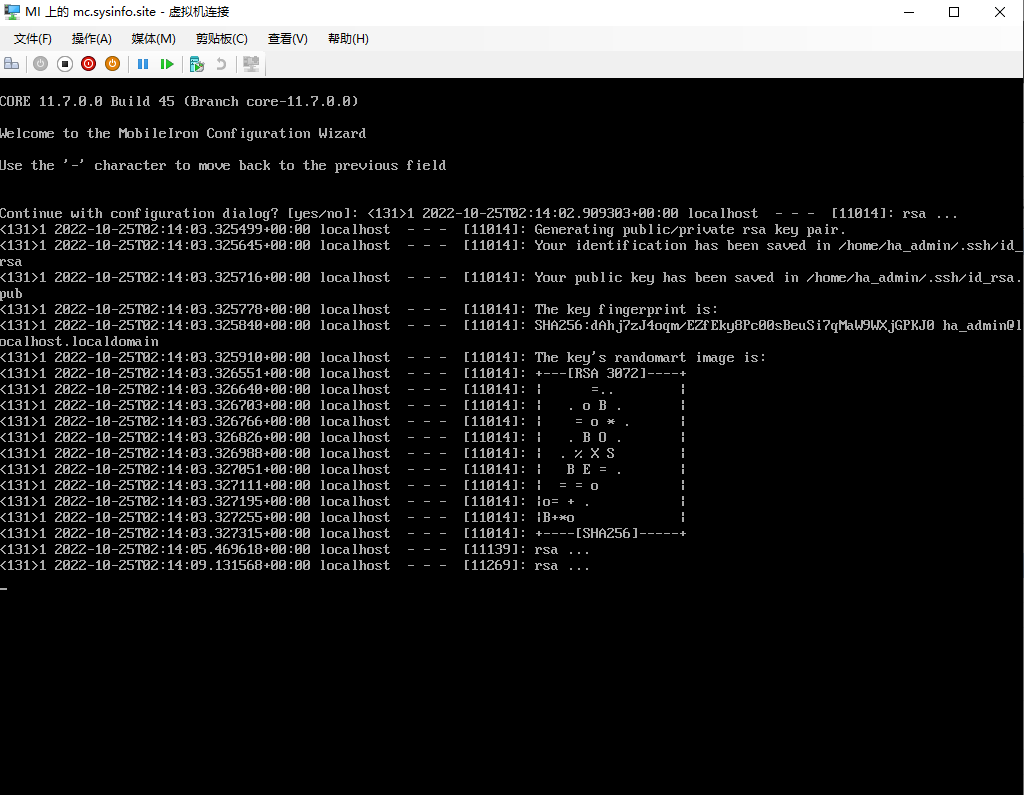
Task: Click the Revert checkpoint icon
Action: (x=220, y=63)
